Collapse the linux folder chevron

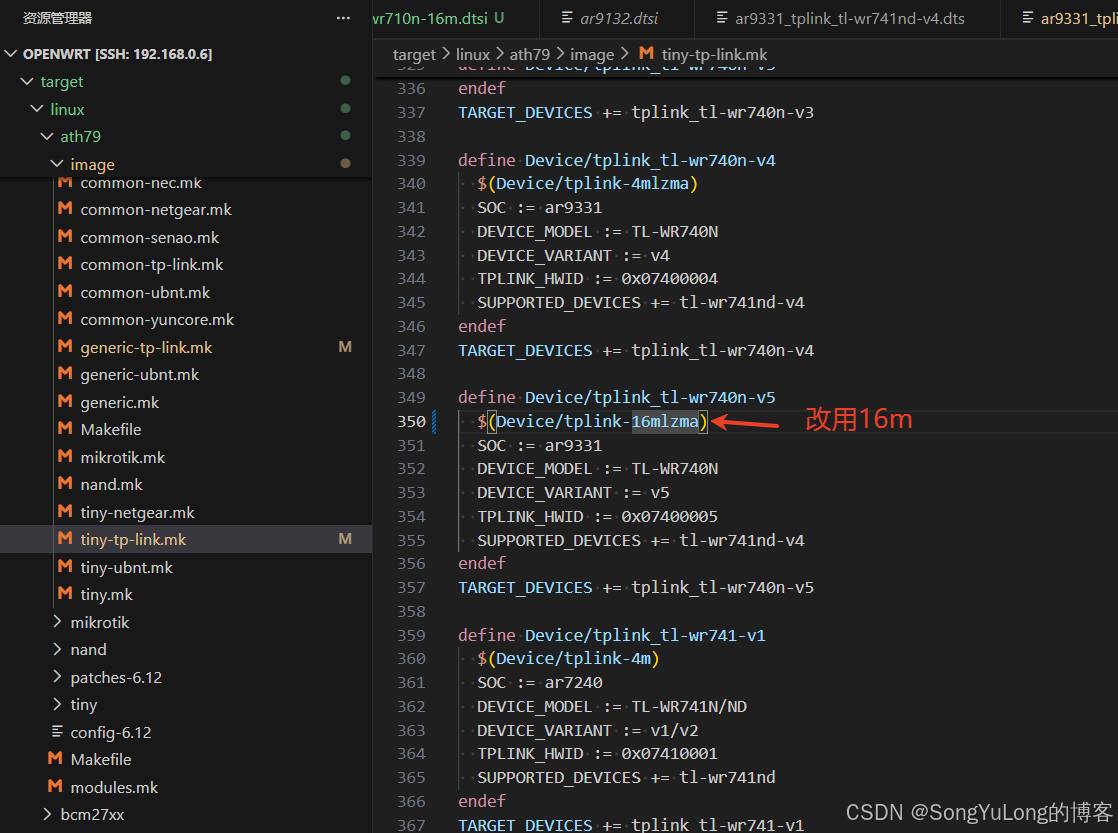[37, 109]
